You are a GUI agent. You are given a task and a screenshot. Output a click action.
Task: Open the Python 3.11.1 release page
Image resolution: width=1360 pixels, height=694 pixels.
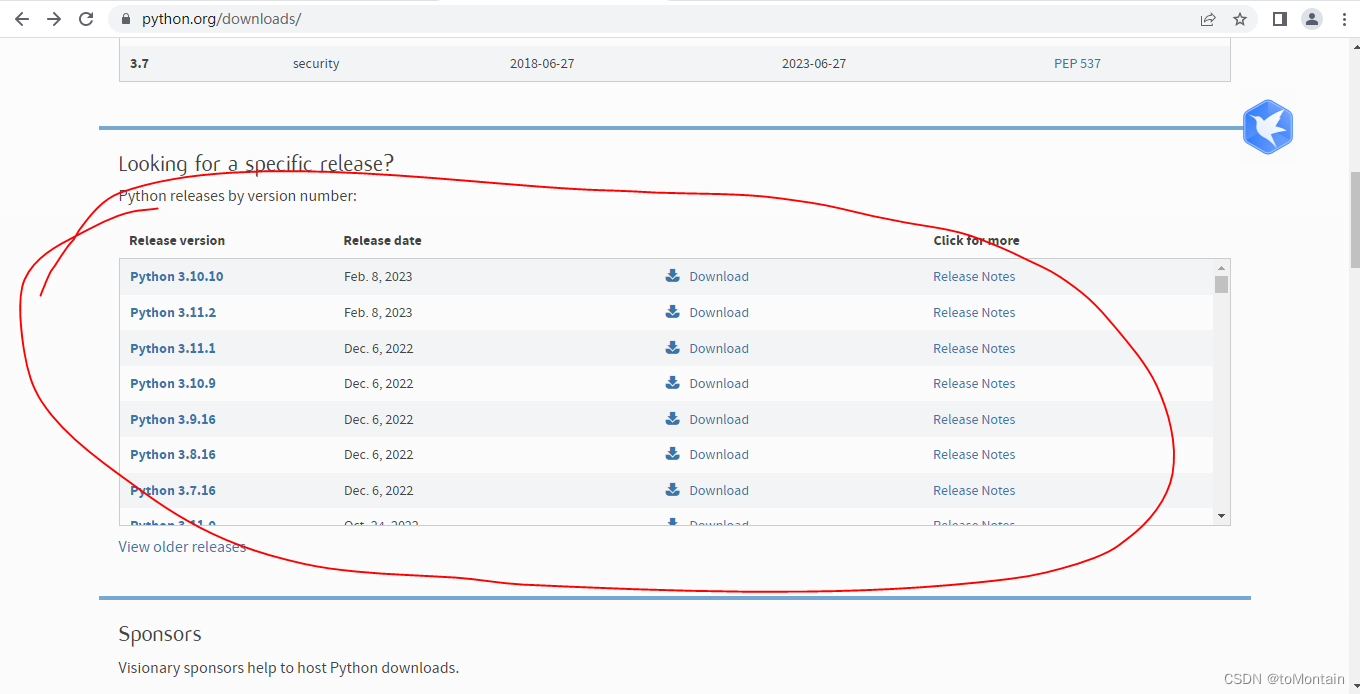(173, 348)
